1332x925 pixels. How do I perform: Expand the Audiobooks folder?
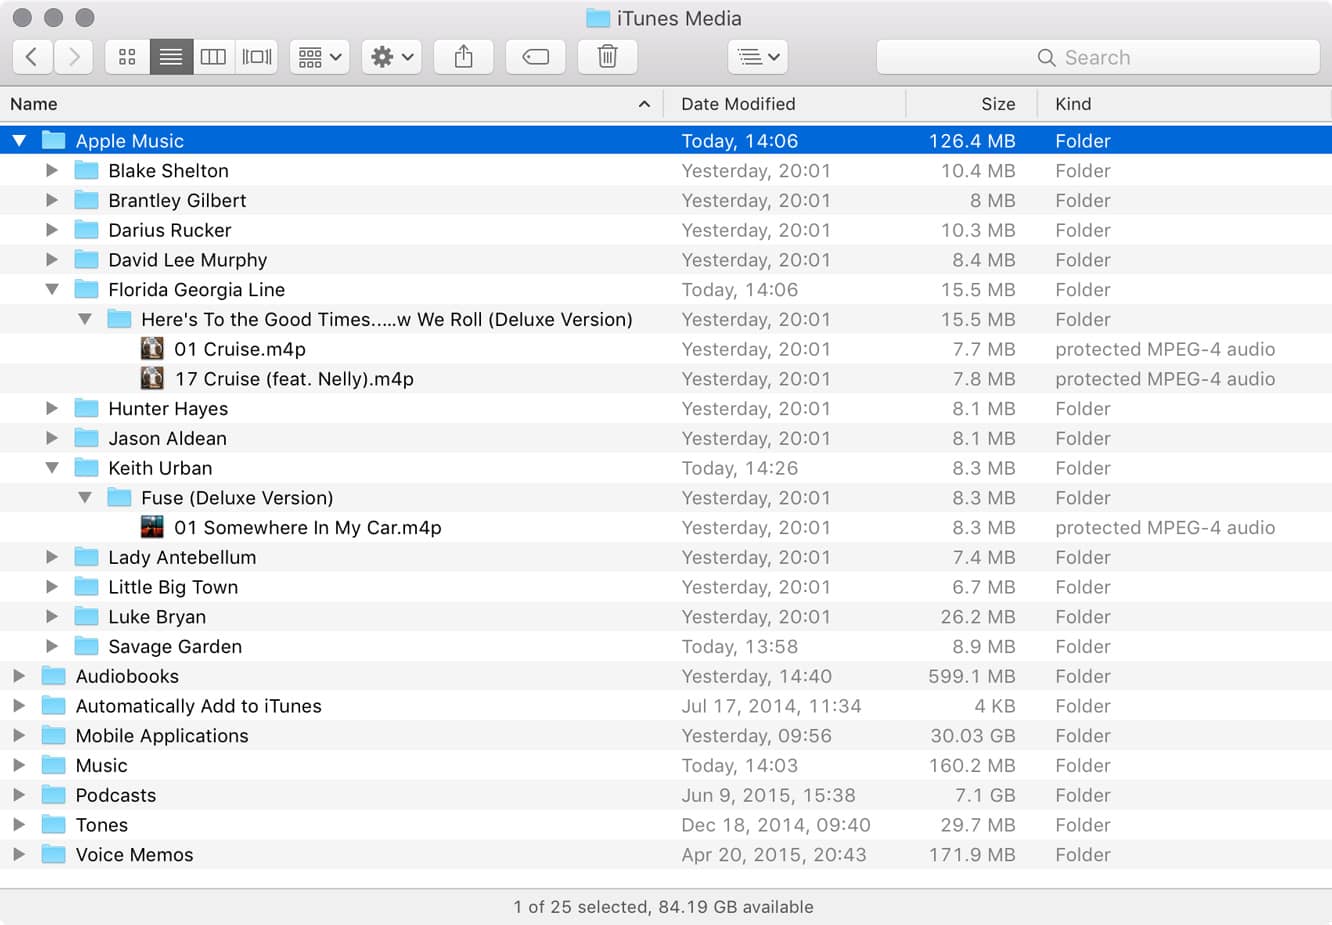pos(19,676)
